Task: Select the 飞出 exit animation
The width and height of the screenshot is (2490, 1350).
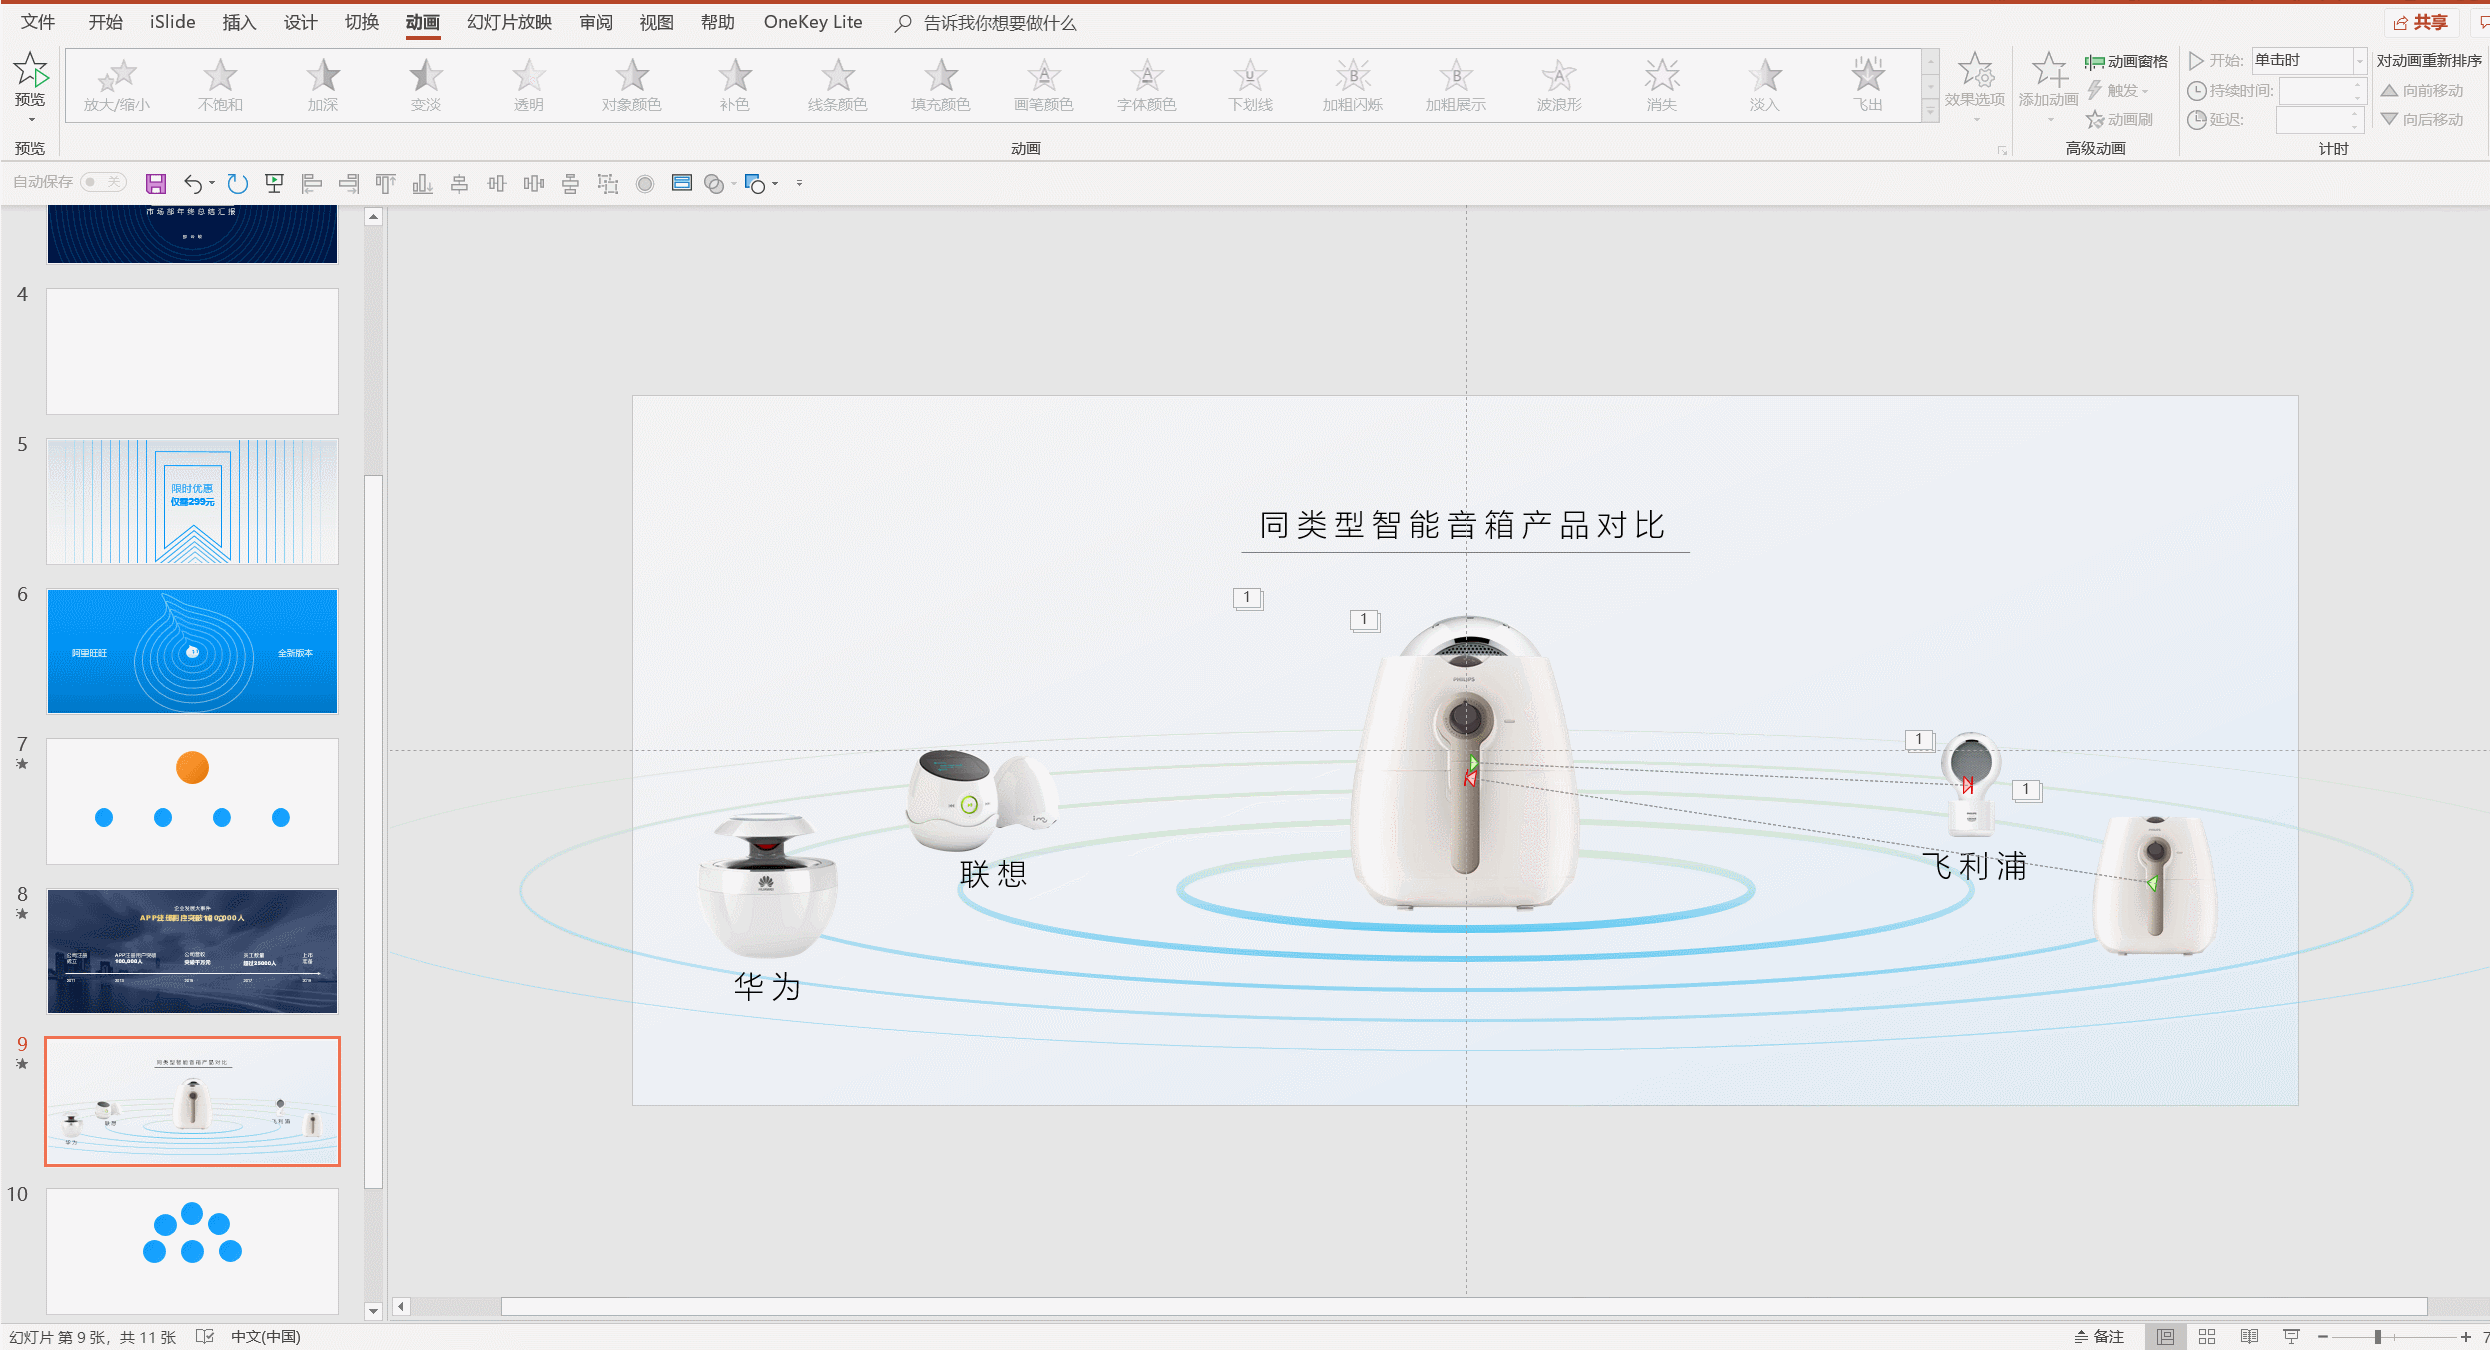Action: [1868, 85]
